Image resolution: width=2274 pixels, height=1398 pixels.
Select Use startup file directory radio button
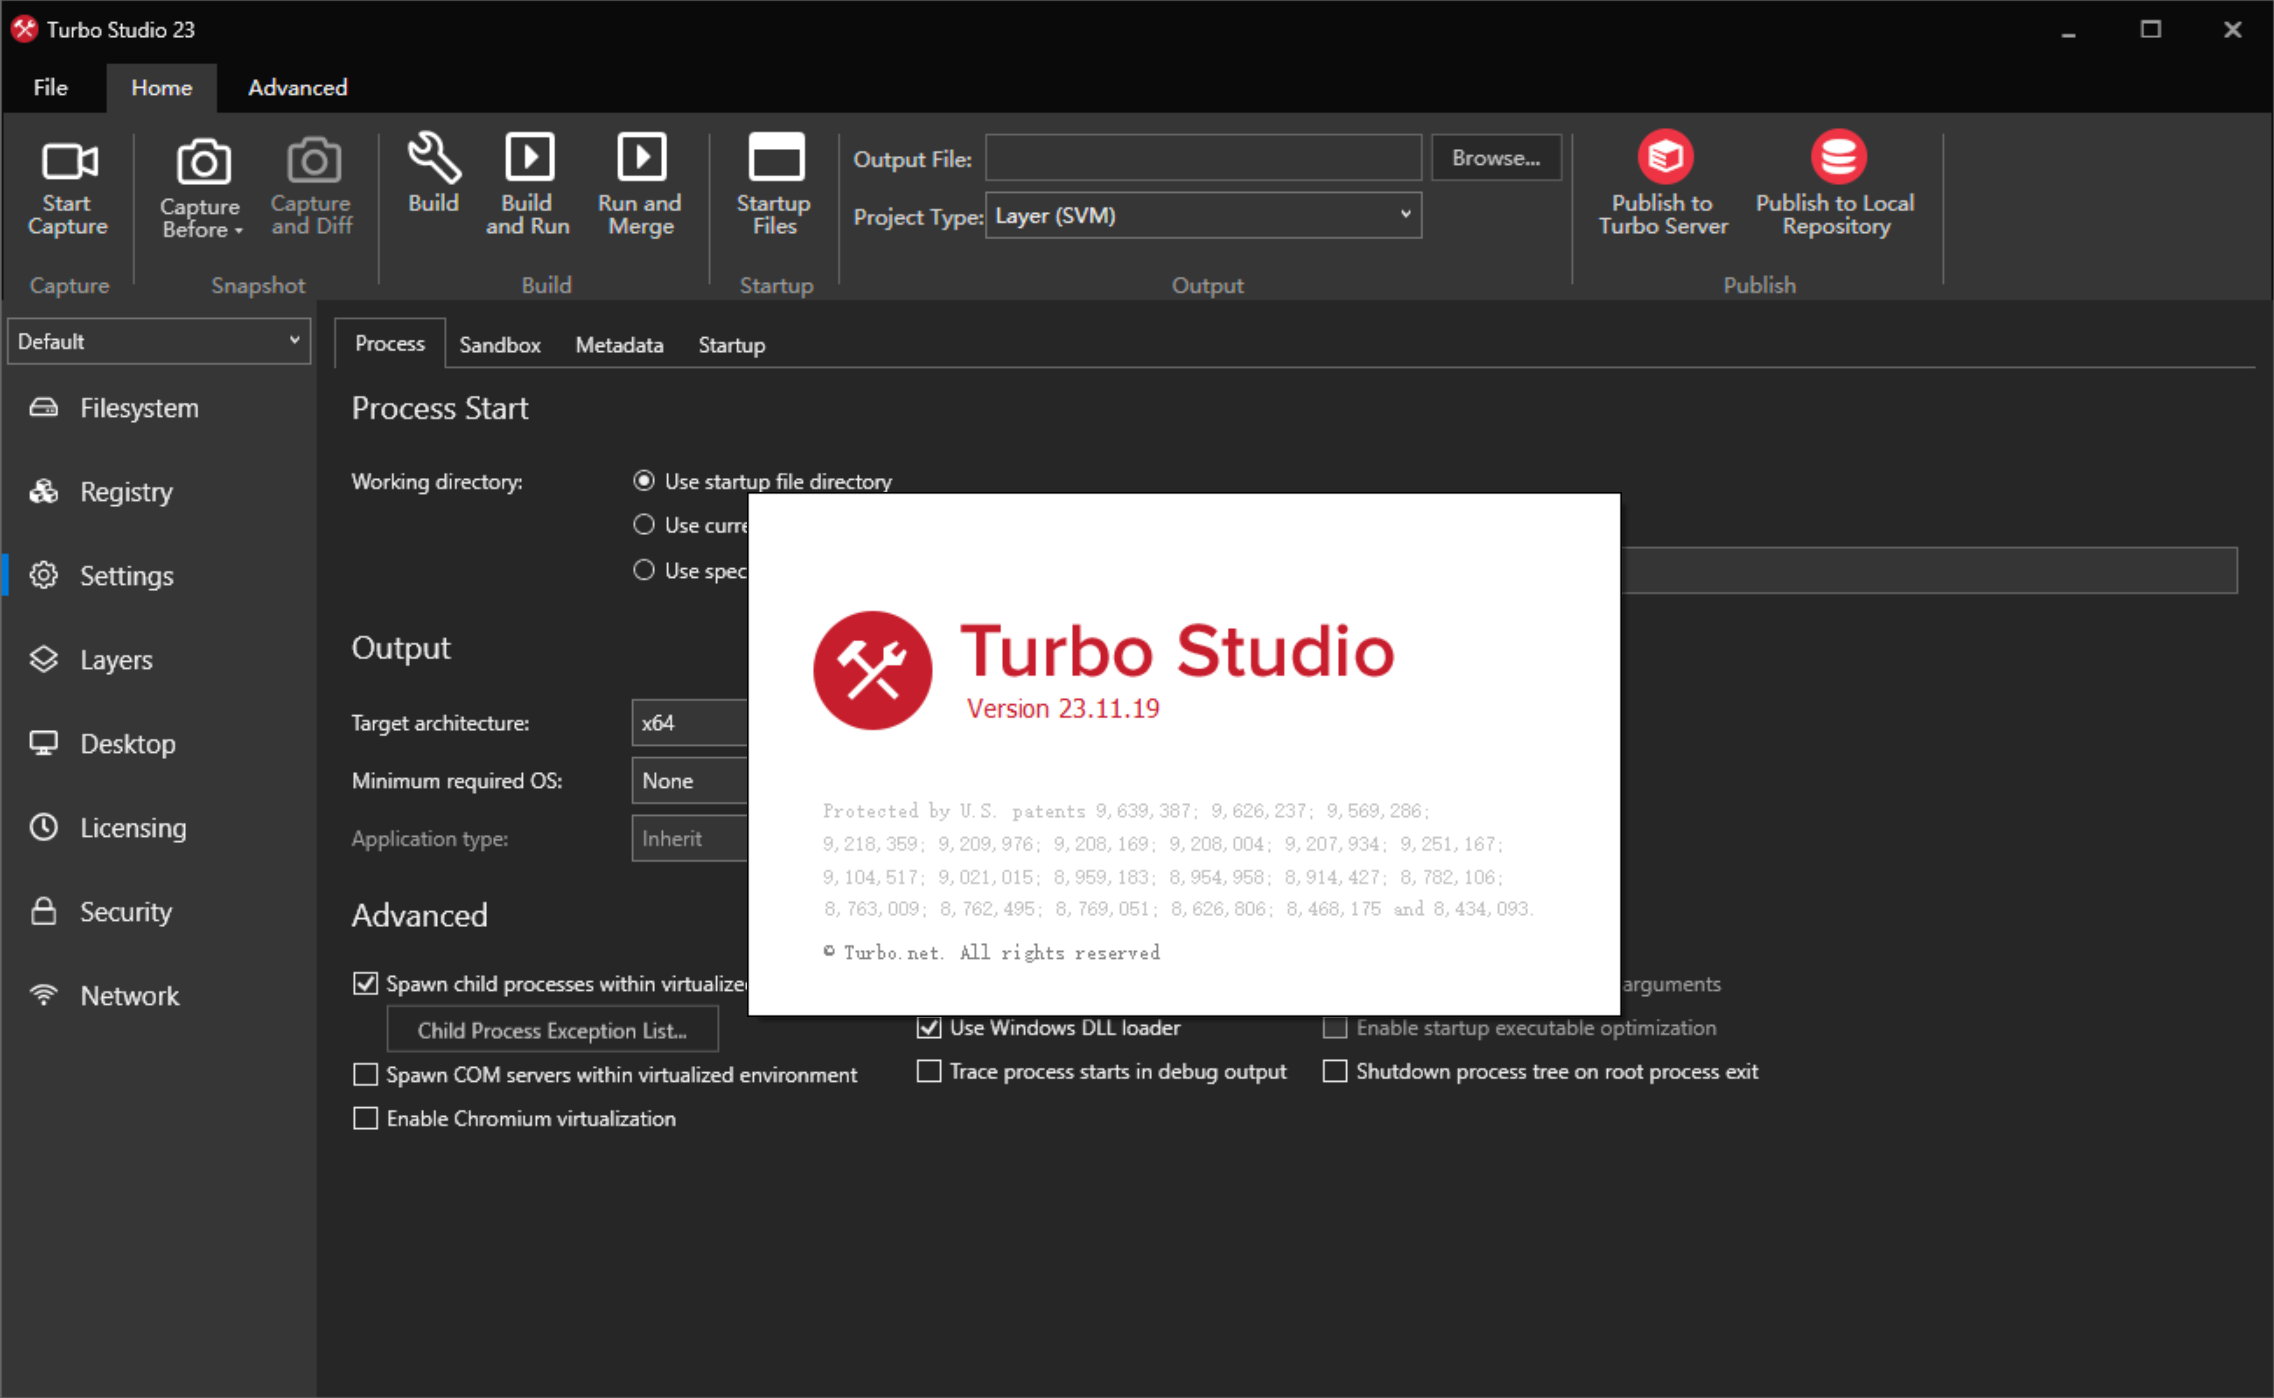coord(642,481)
